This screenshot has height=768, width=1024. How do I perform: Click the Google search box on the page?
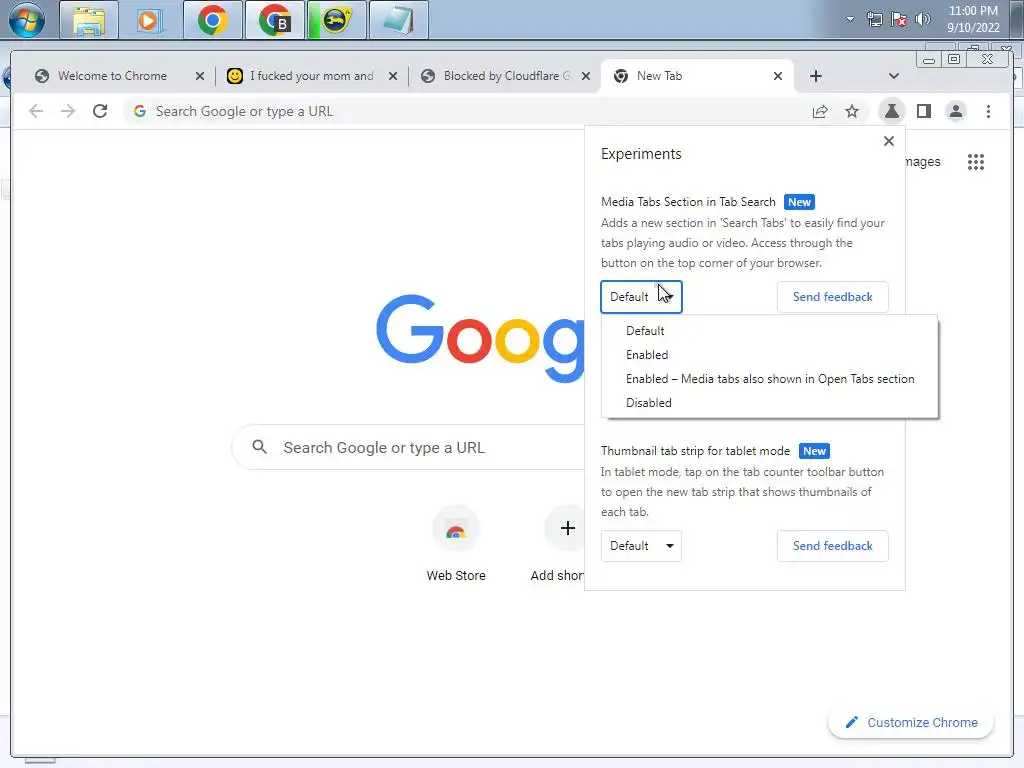[x=408, y=447]
